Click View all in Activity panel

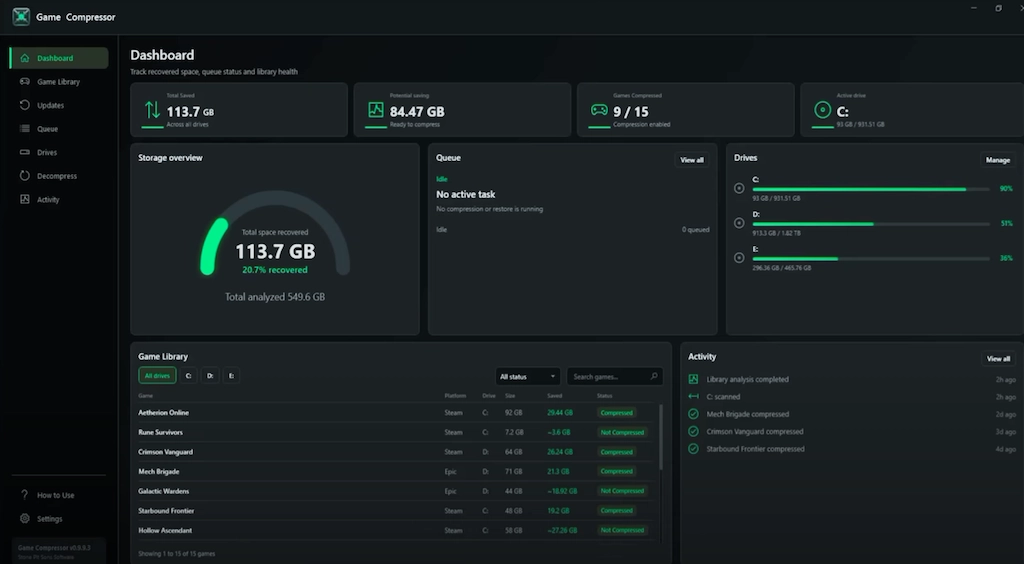point(998,358)
